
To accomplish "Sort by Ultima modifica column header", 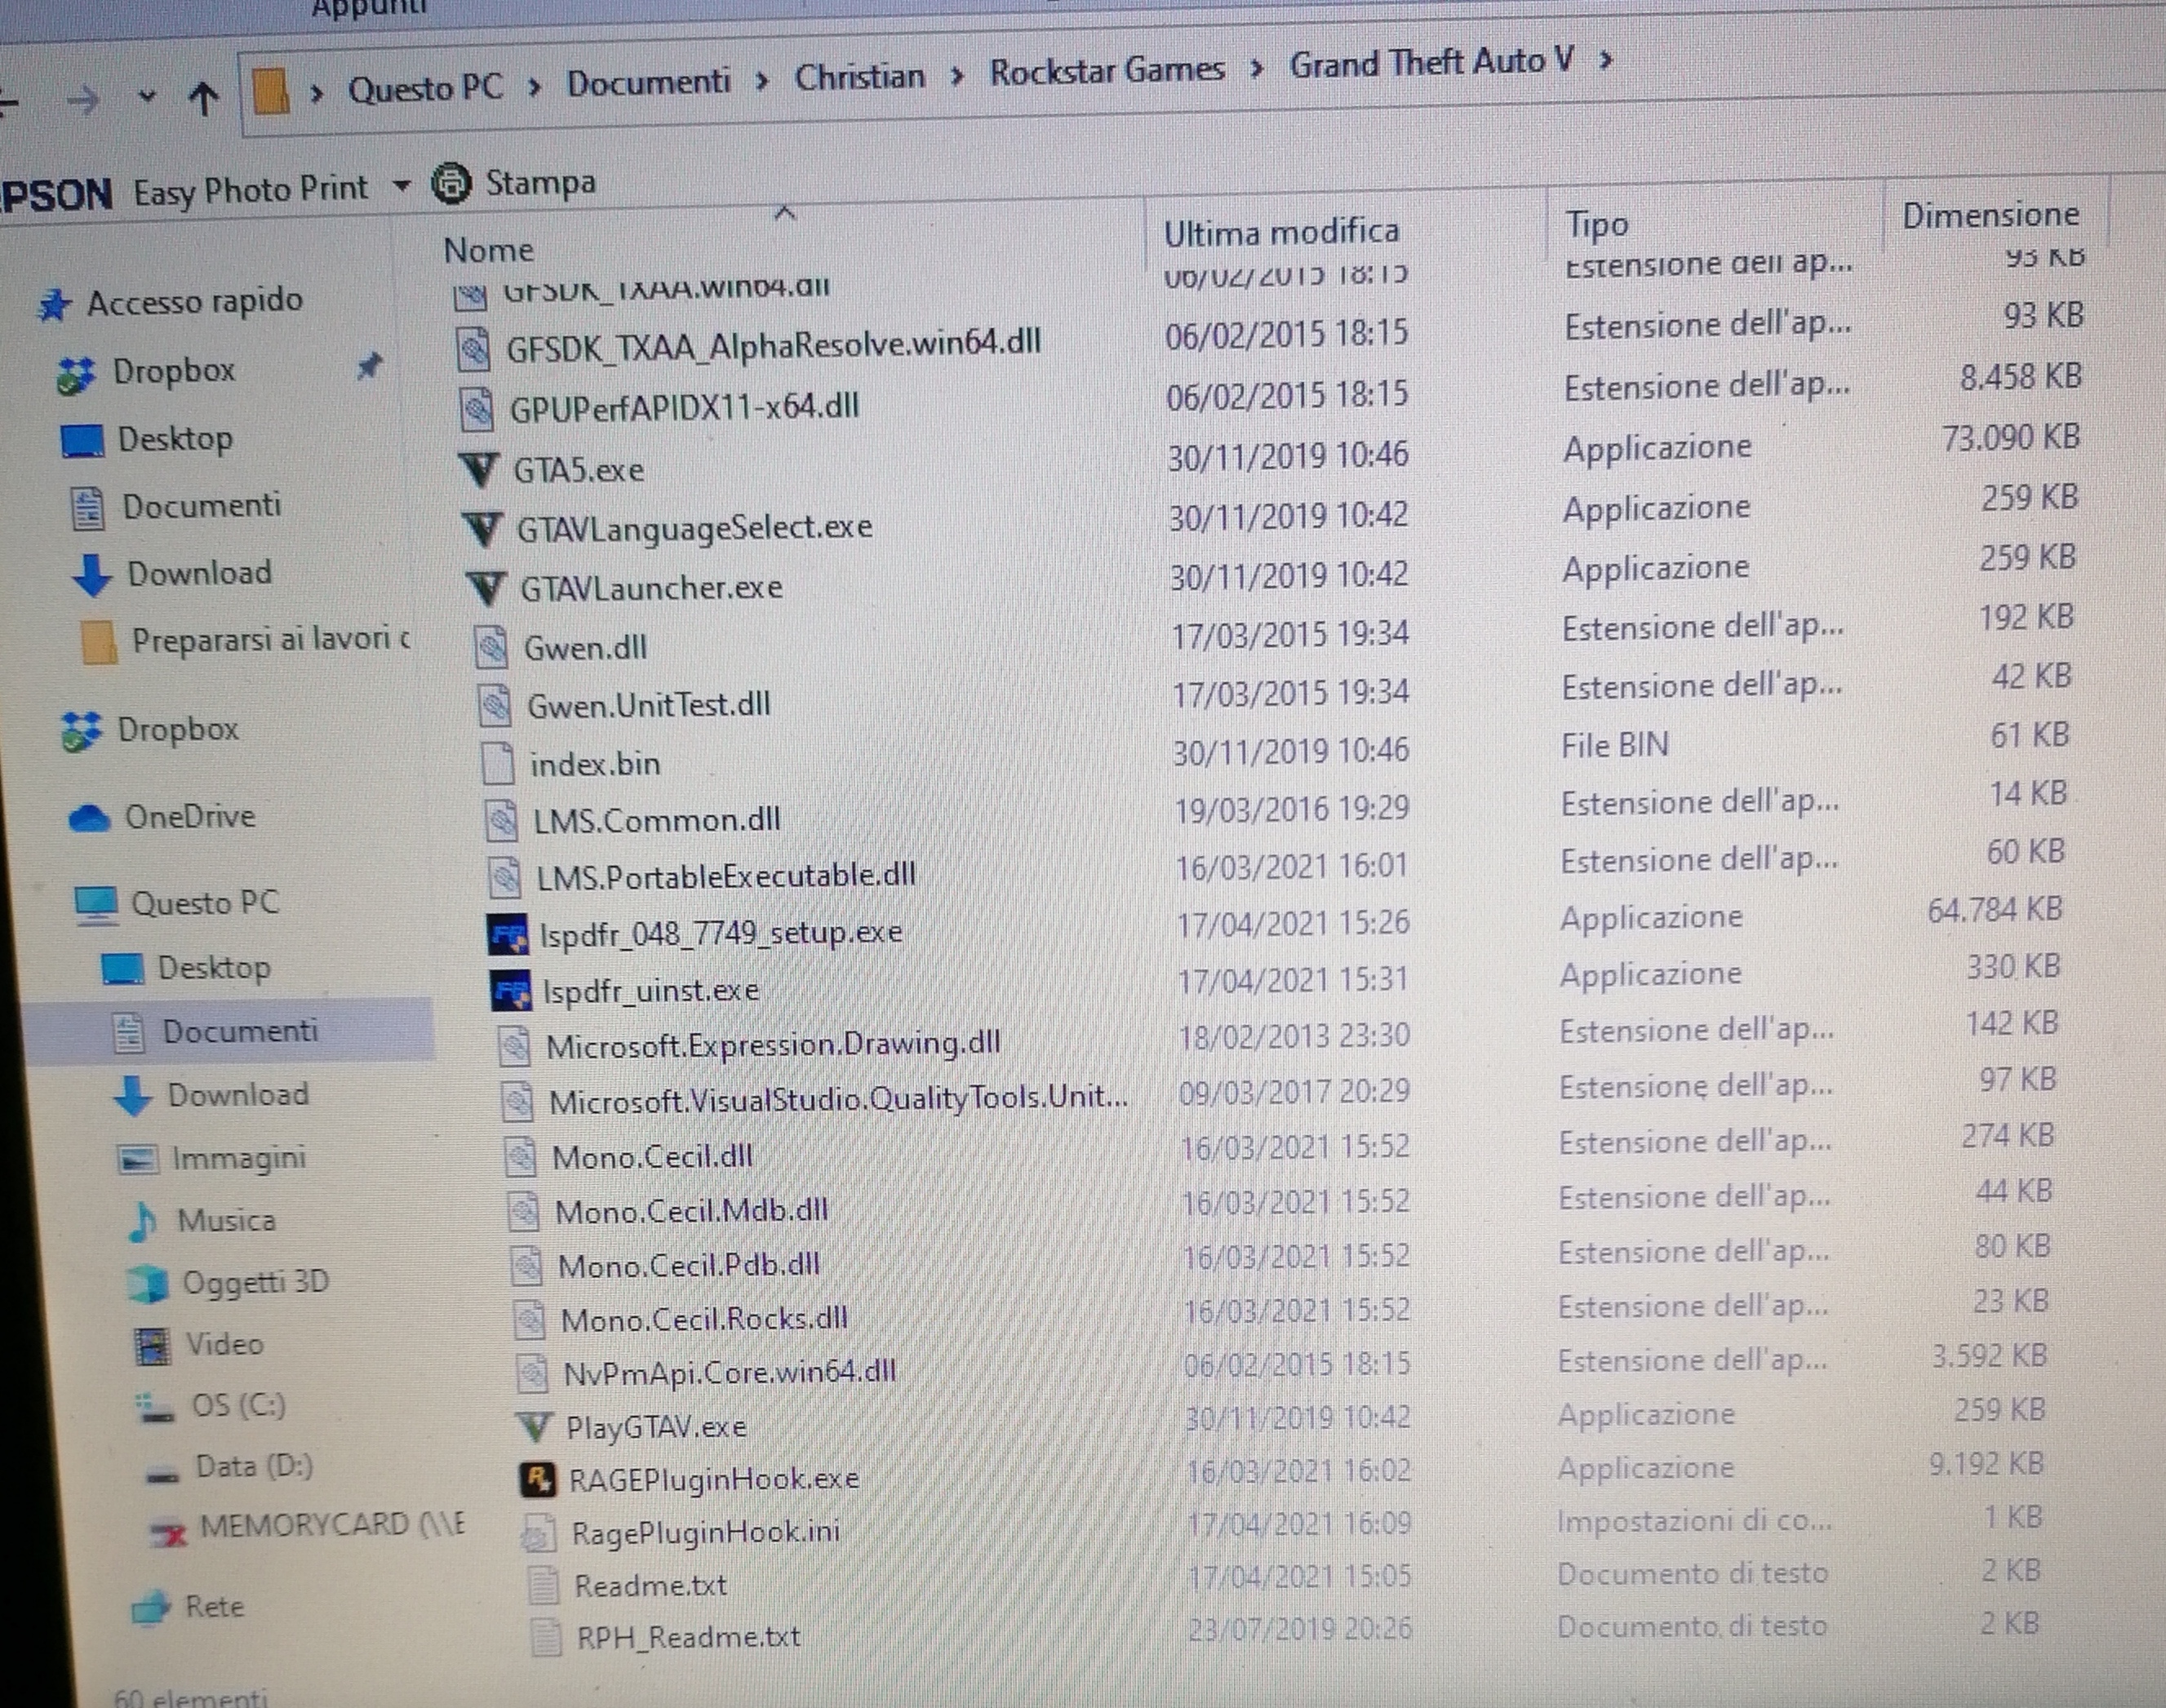I will tap(1281, 232).
